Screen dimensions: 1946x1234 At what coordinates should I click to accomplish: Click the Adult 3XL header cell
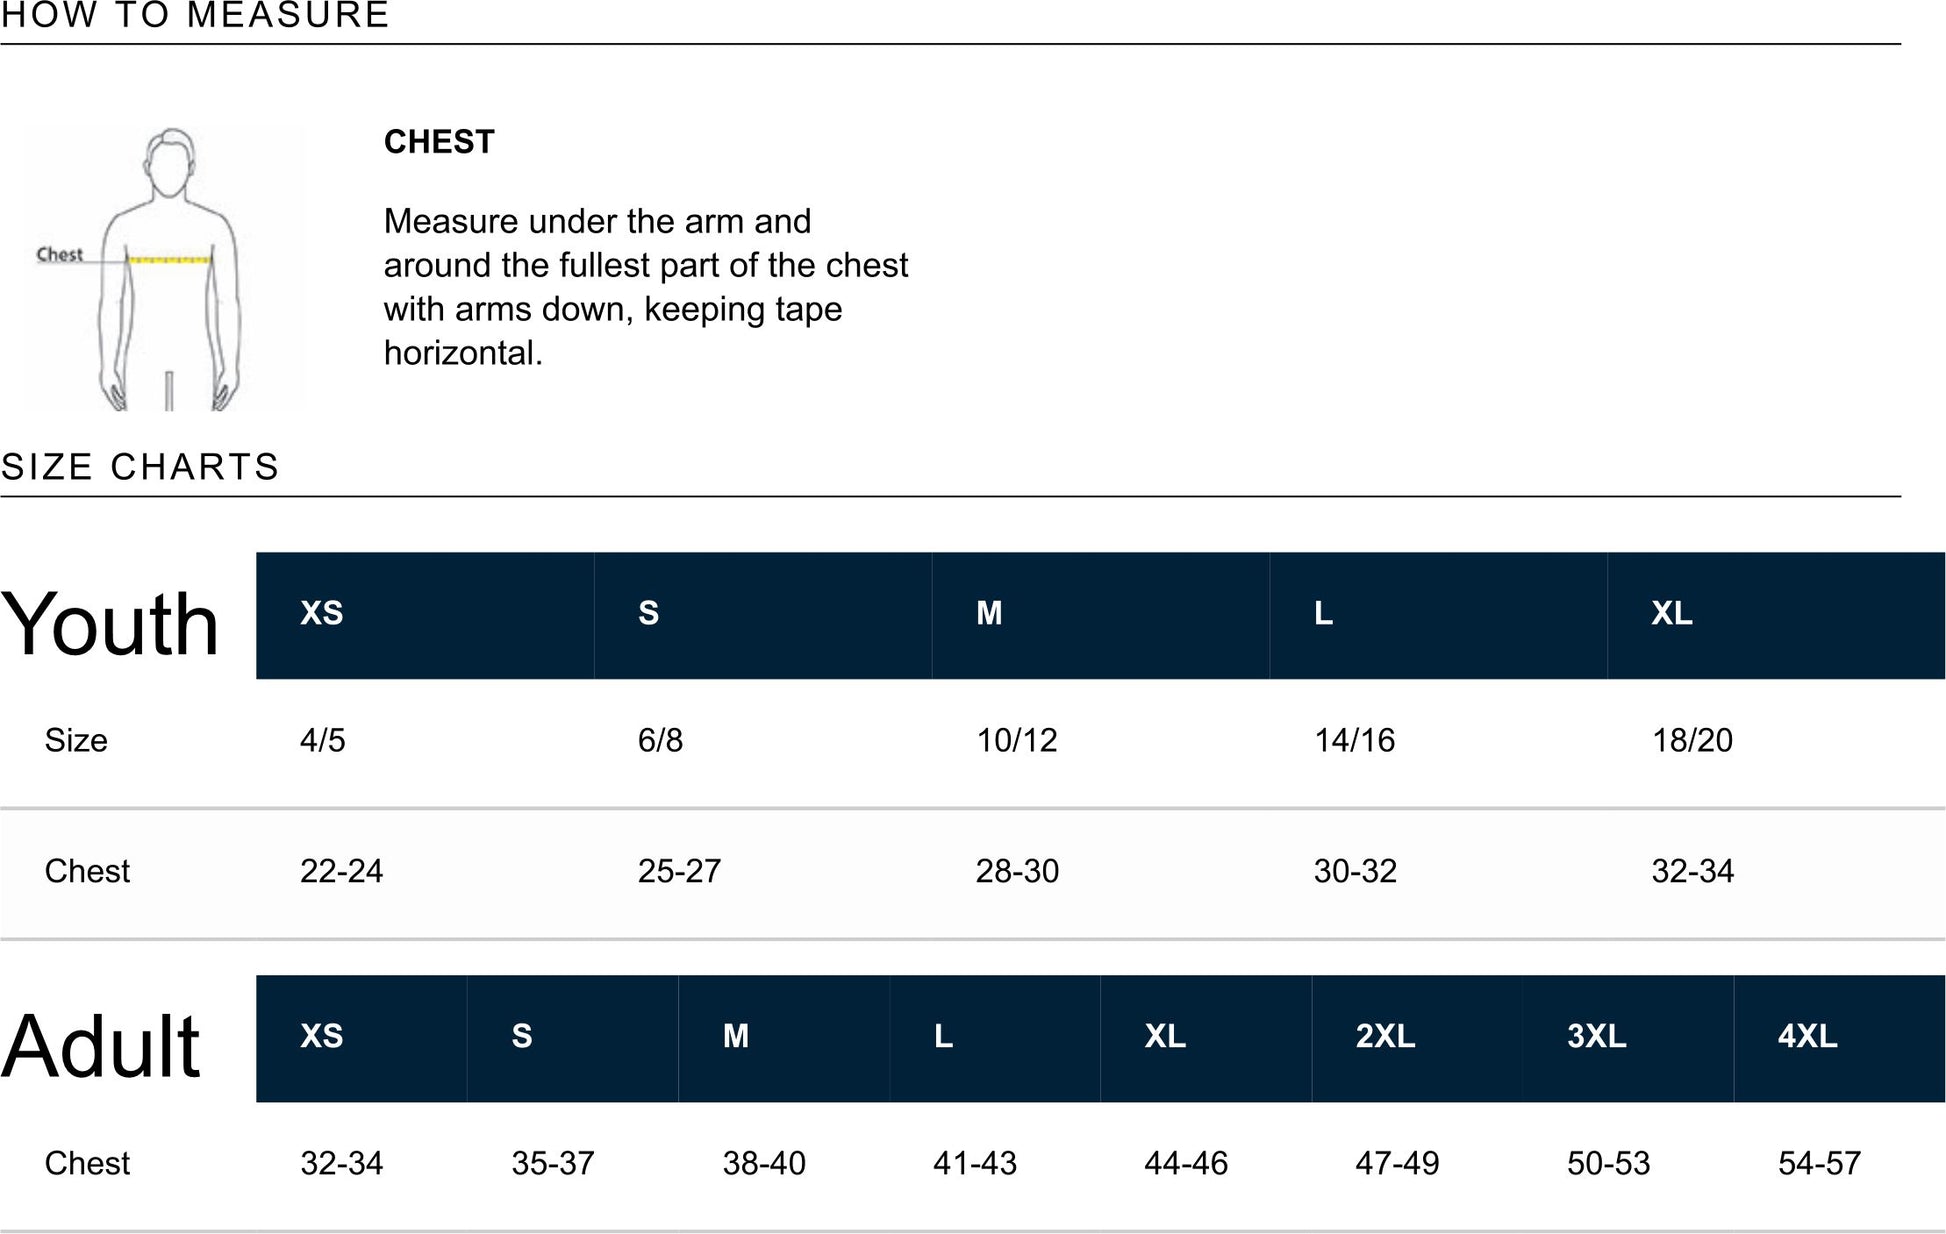tap(1596, 1036)
